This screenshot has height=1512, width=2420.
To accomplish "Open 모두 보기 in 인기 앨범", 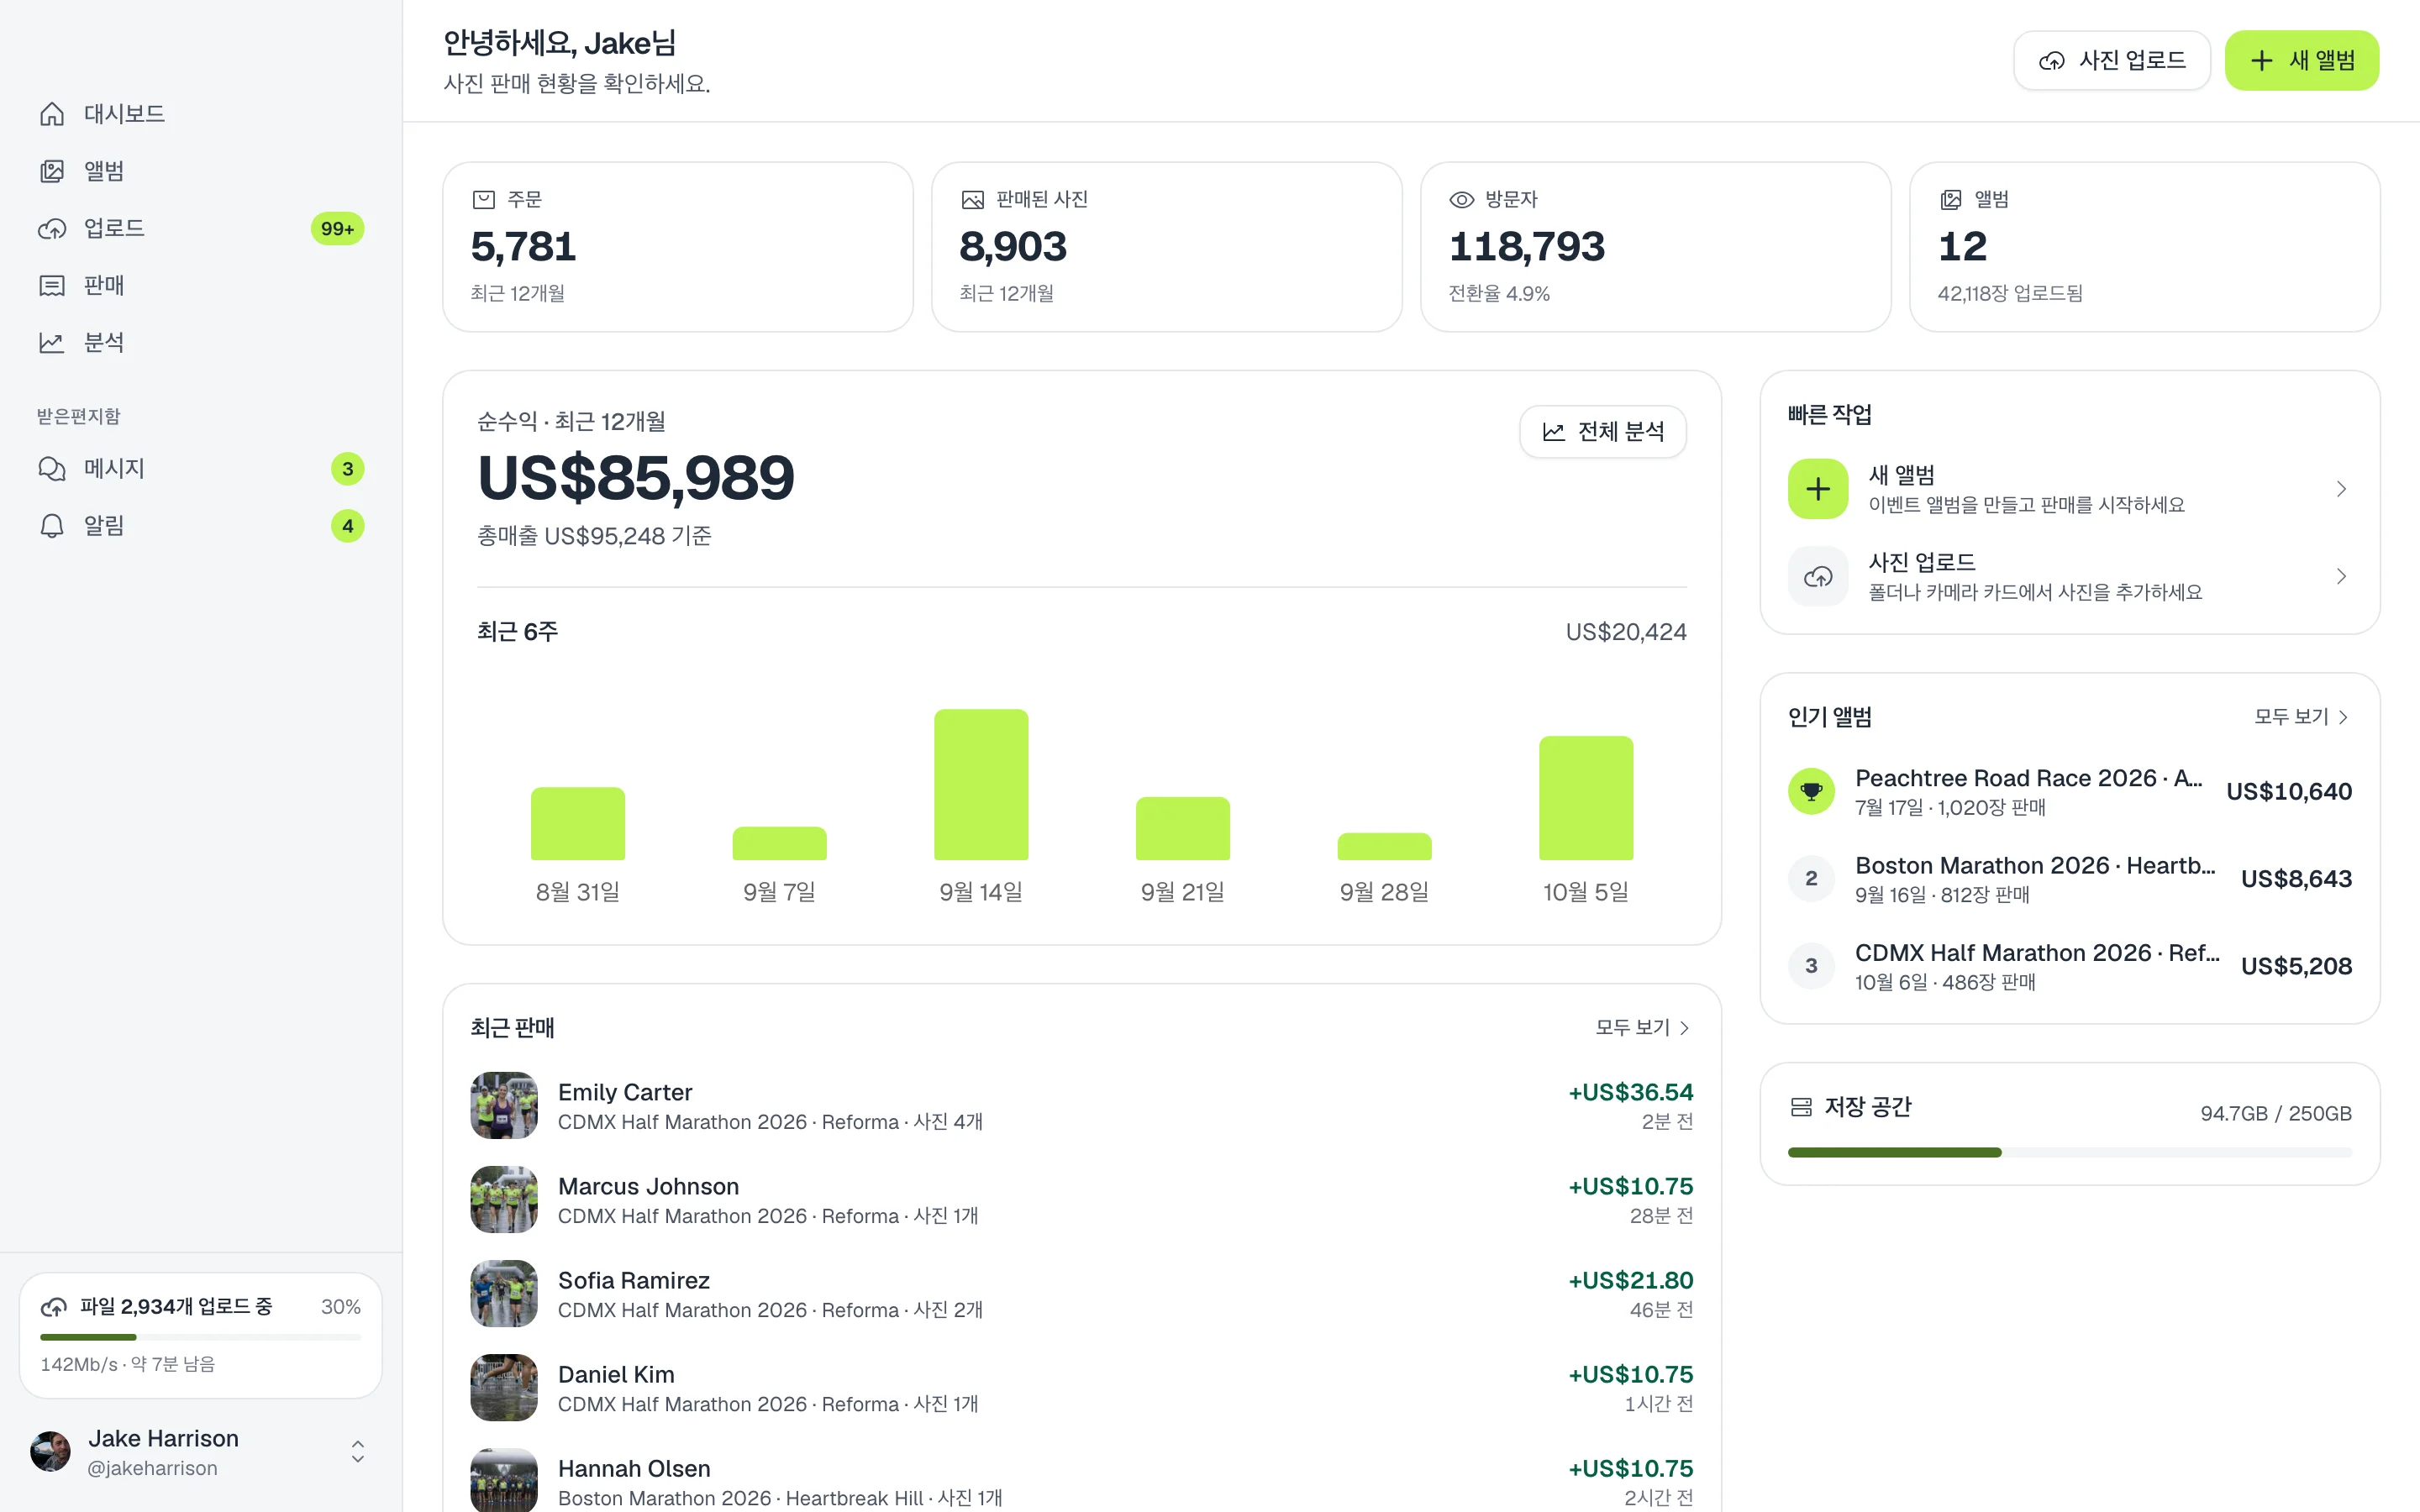I will (2301, 717).
